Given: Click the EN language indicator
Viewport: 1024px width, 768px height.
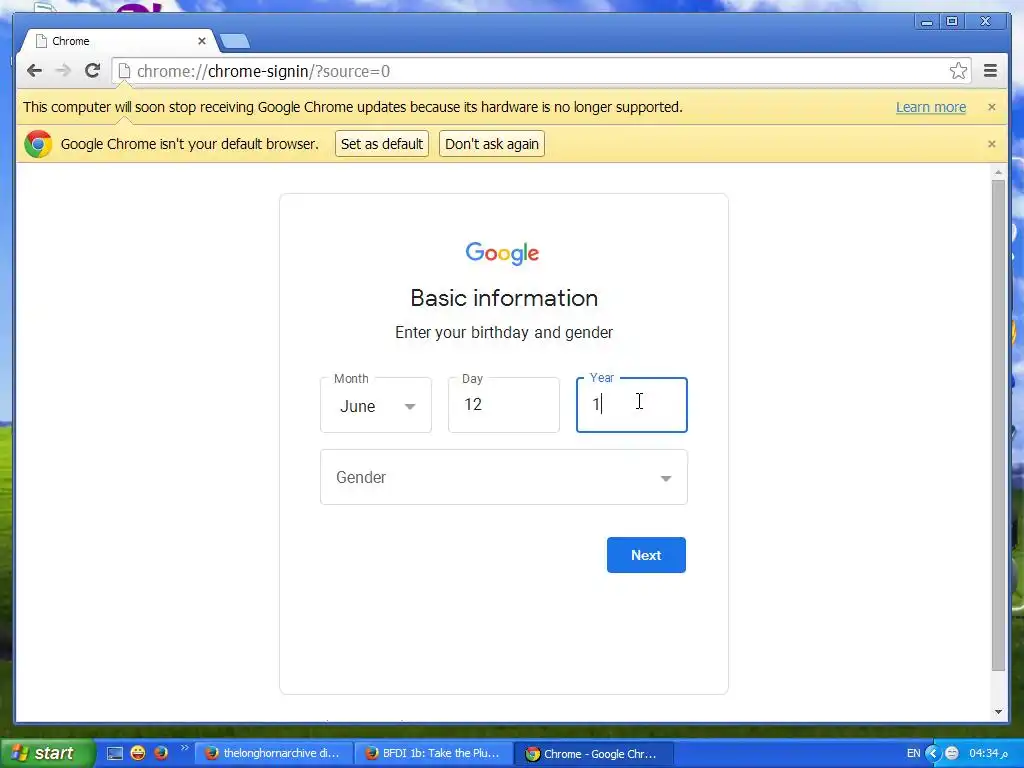Looking at the screenshot, I should click(x=914, y=753).
